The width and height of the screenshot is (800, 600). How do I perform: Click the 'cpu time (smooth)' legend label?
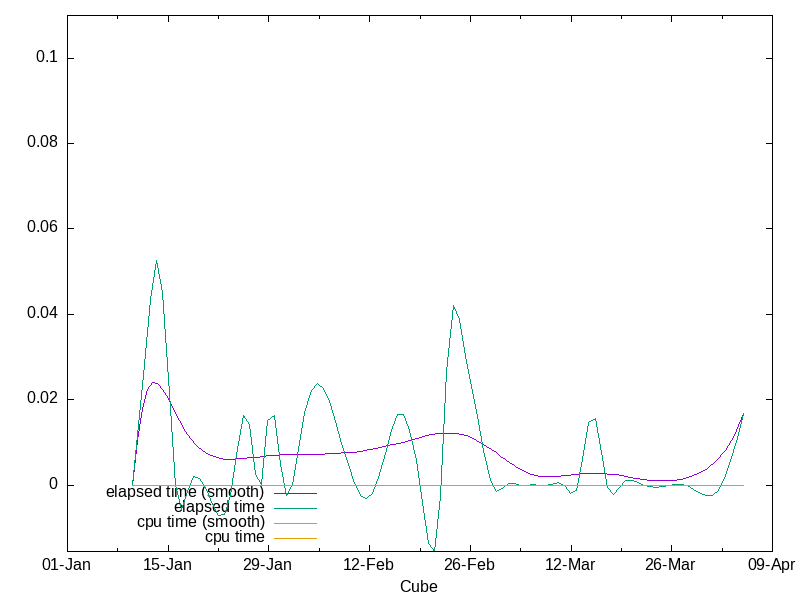point(201,522)
